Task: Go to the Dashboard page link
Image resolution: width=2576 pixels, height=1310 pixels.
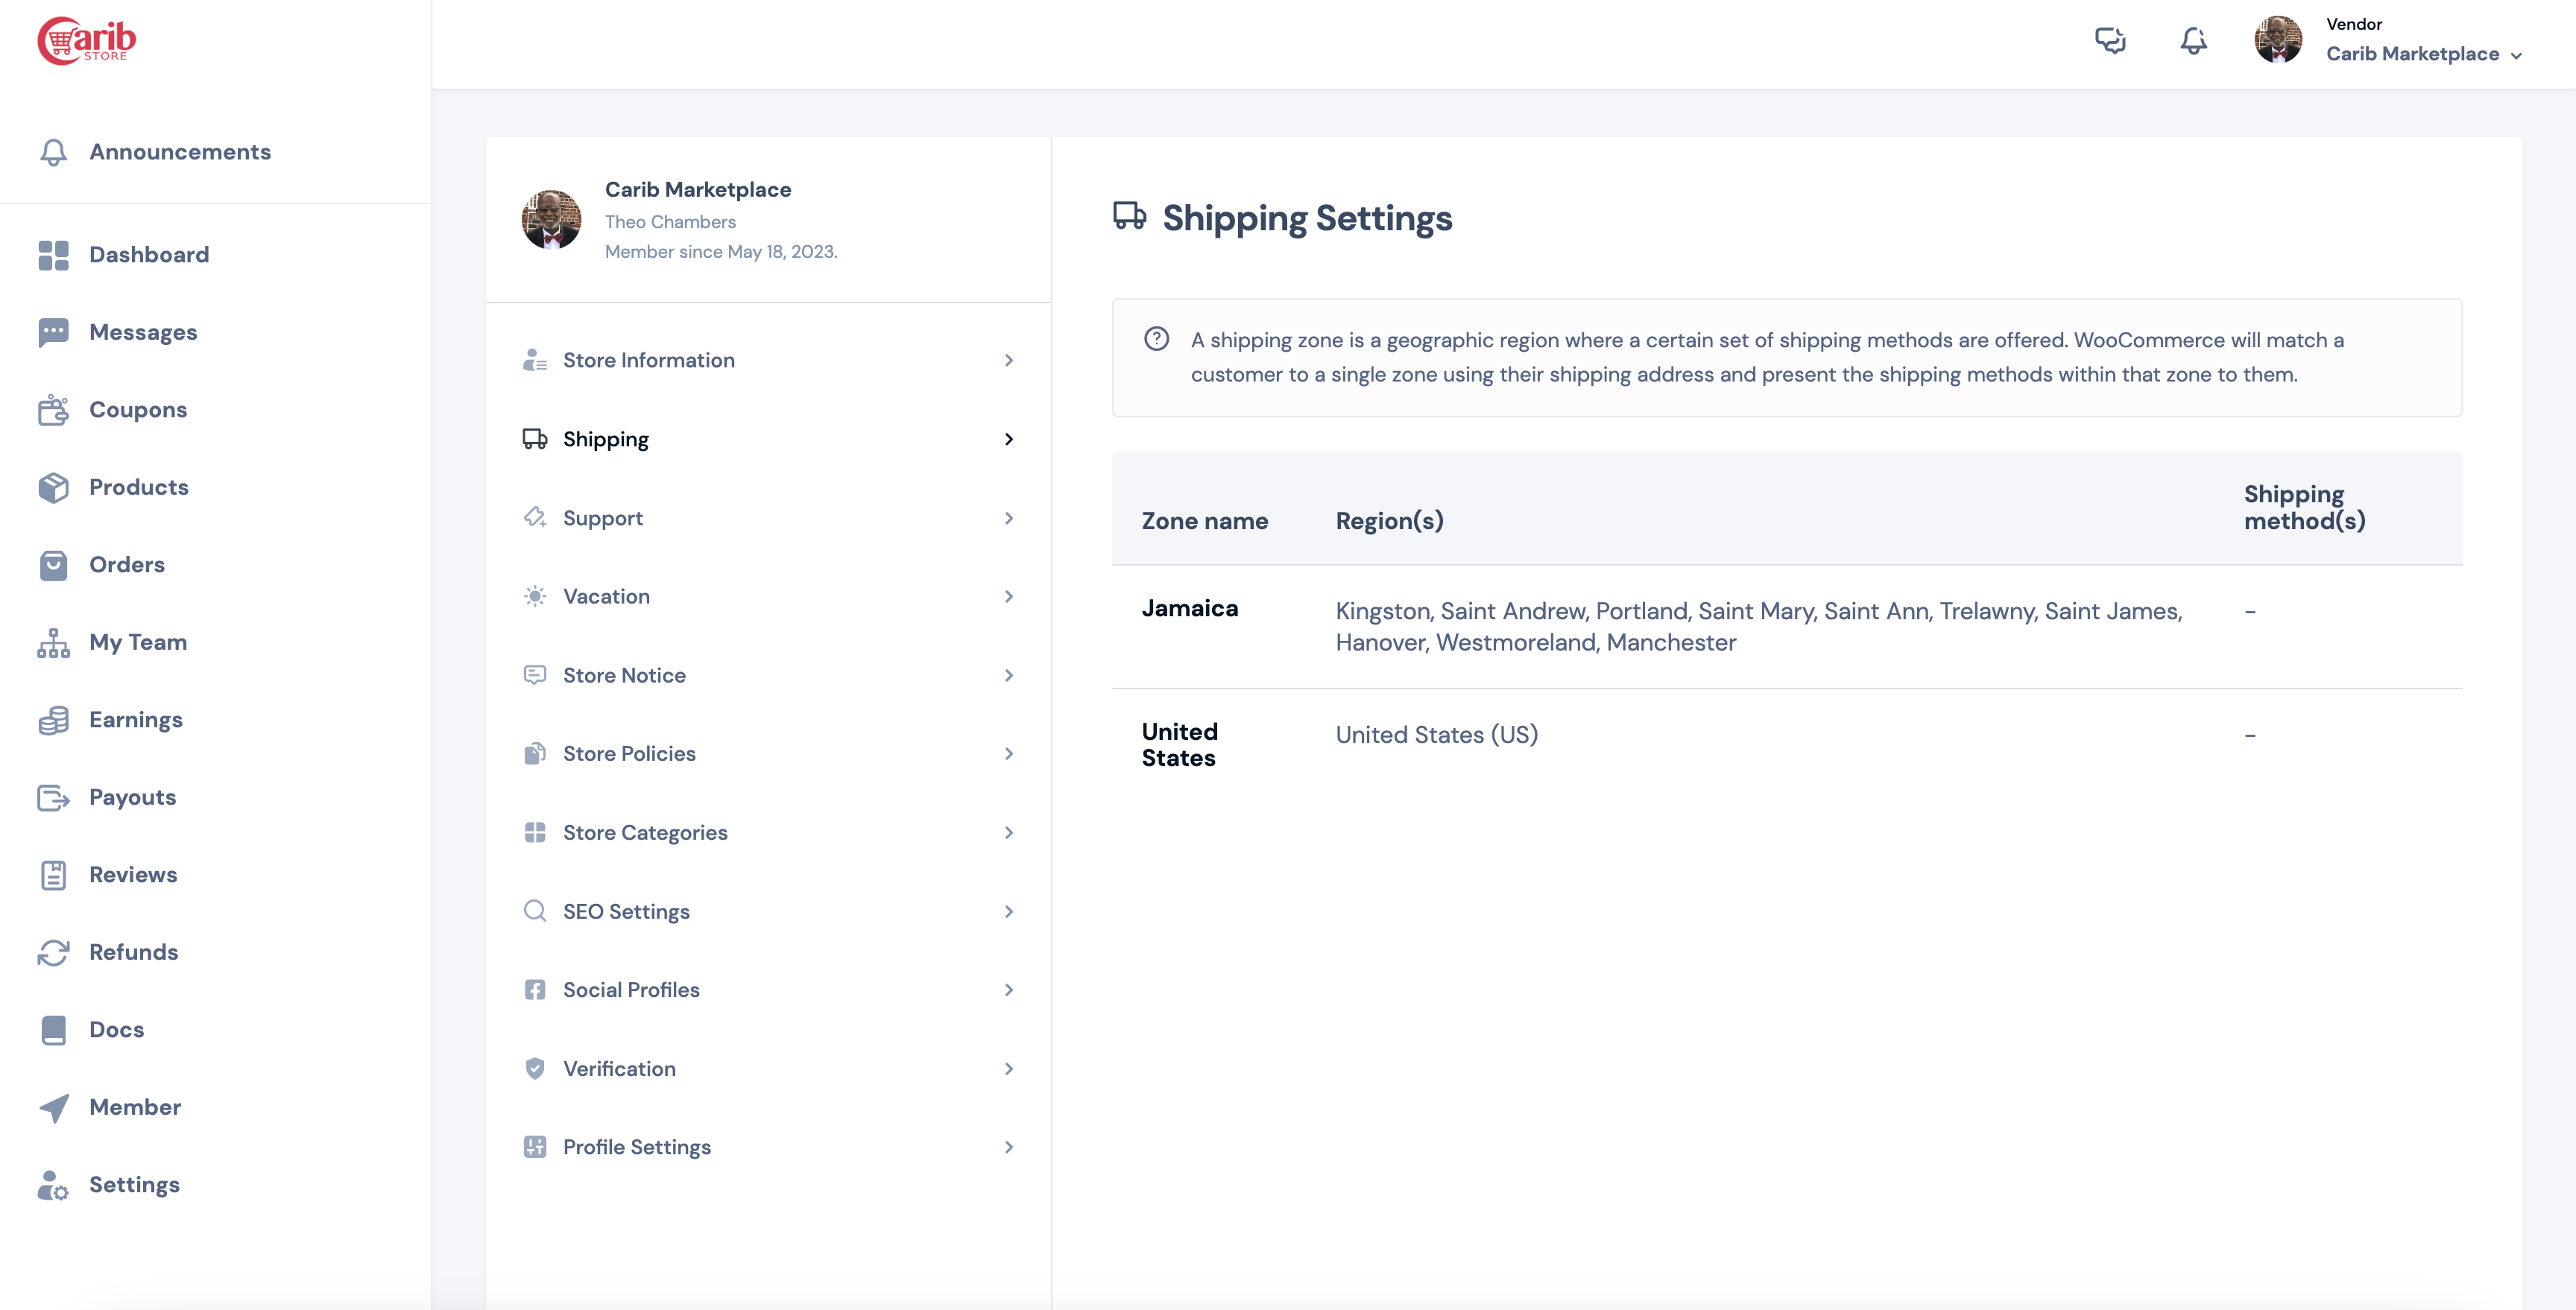Action: click(149, 255)
